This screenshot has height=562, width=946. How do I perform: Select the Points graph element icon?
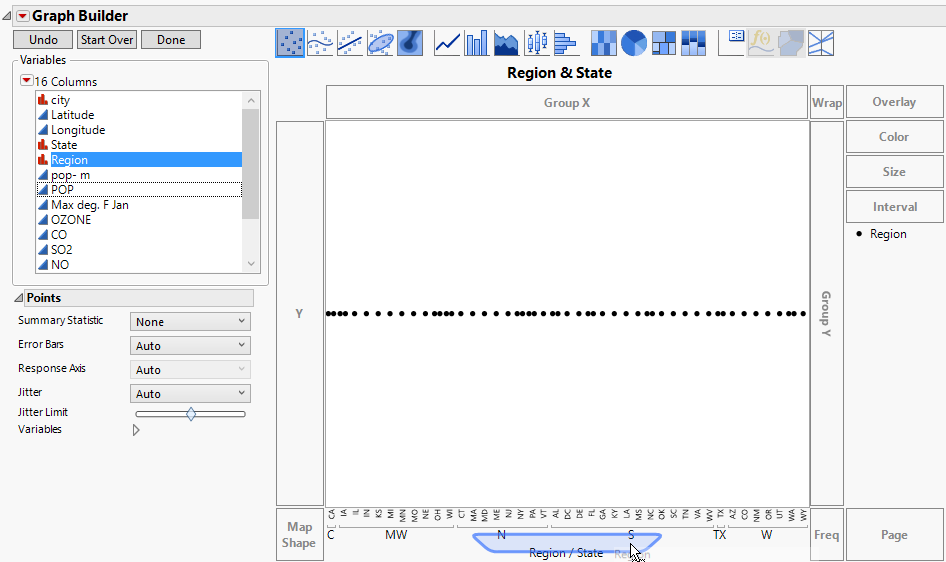pos(291,43)
